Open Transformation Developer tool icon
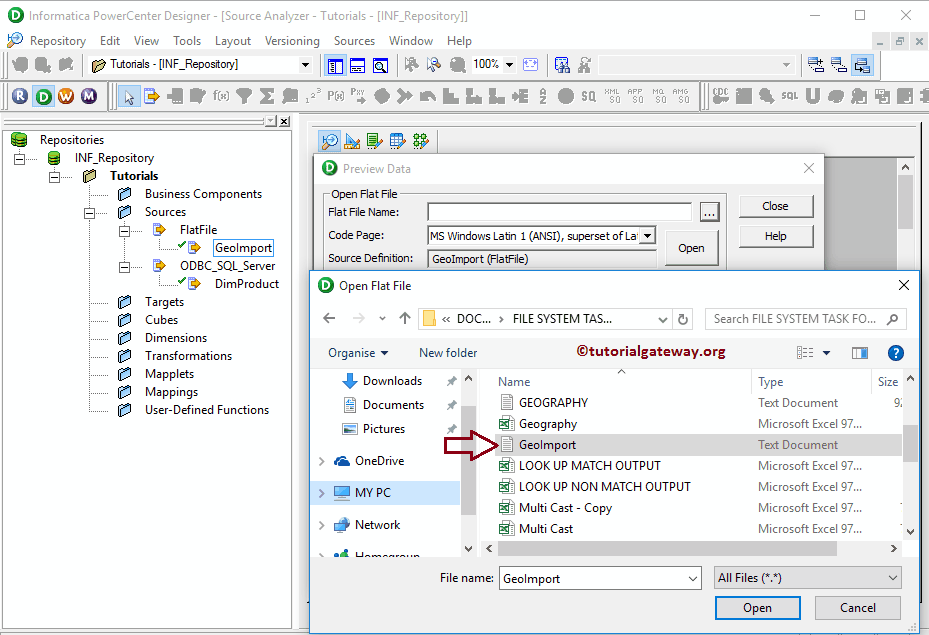This screenshot has width=929, height=635. point(374,141)
